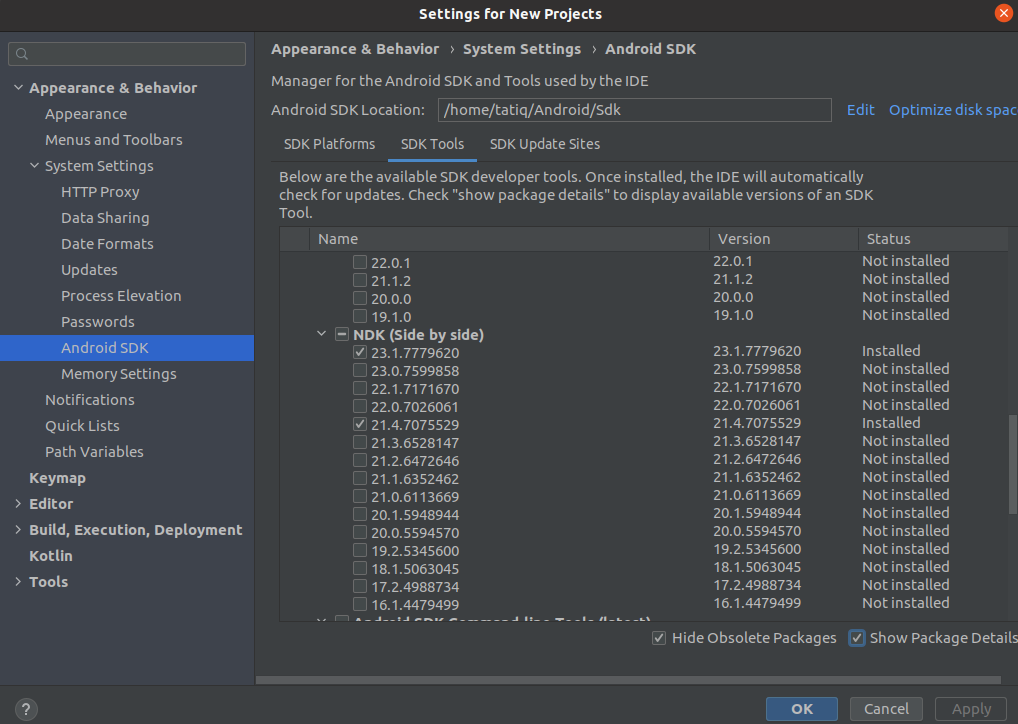Expand the Editor settings section
Screen dimensions: 1018x724
(17, 503)
